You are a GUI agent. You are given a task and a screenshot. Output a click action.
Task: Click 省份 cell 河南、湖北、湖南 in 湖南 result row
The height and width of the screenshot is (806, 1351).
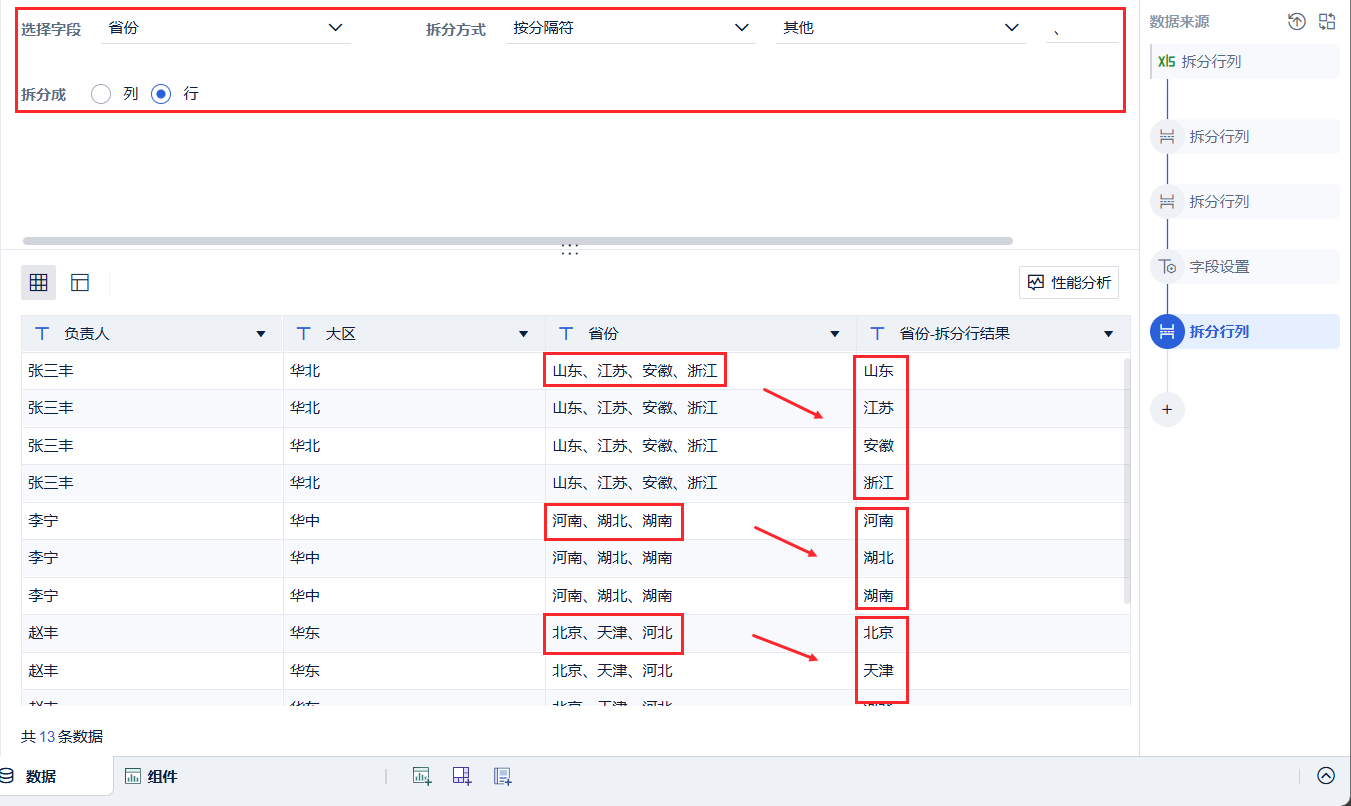click(700, 595)
